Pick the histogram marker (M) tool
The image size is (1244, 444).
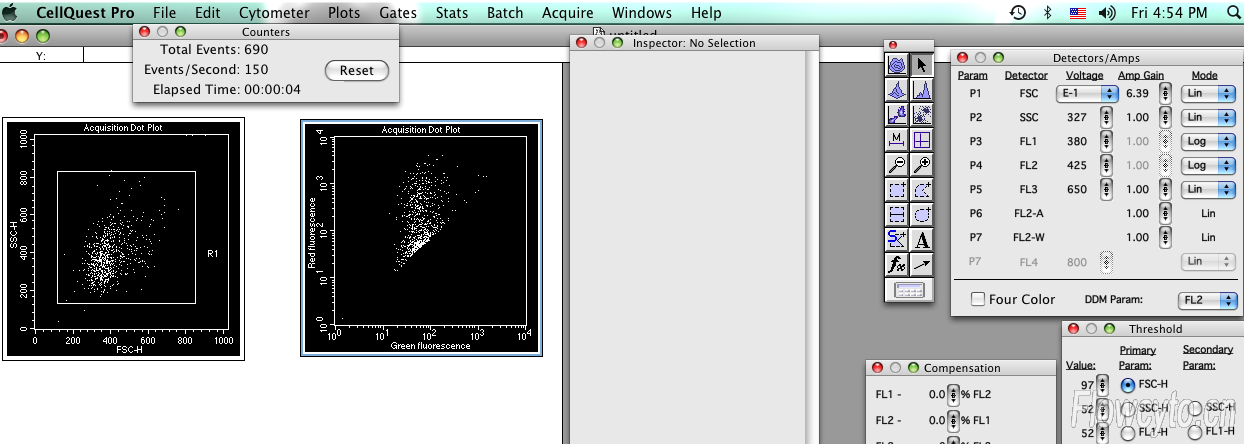tap(898, 139)
